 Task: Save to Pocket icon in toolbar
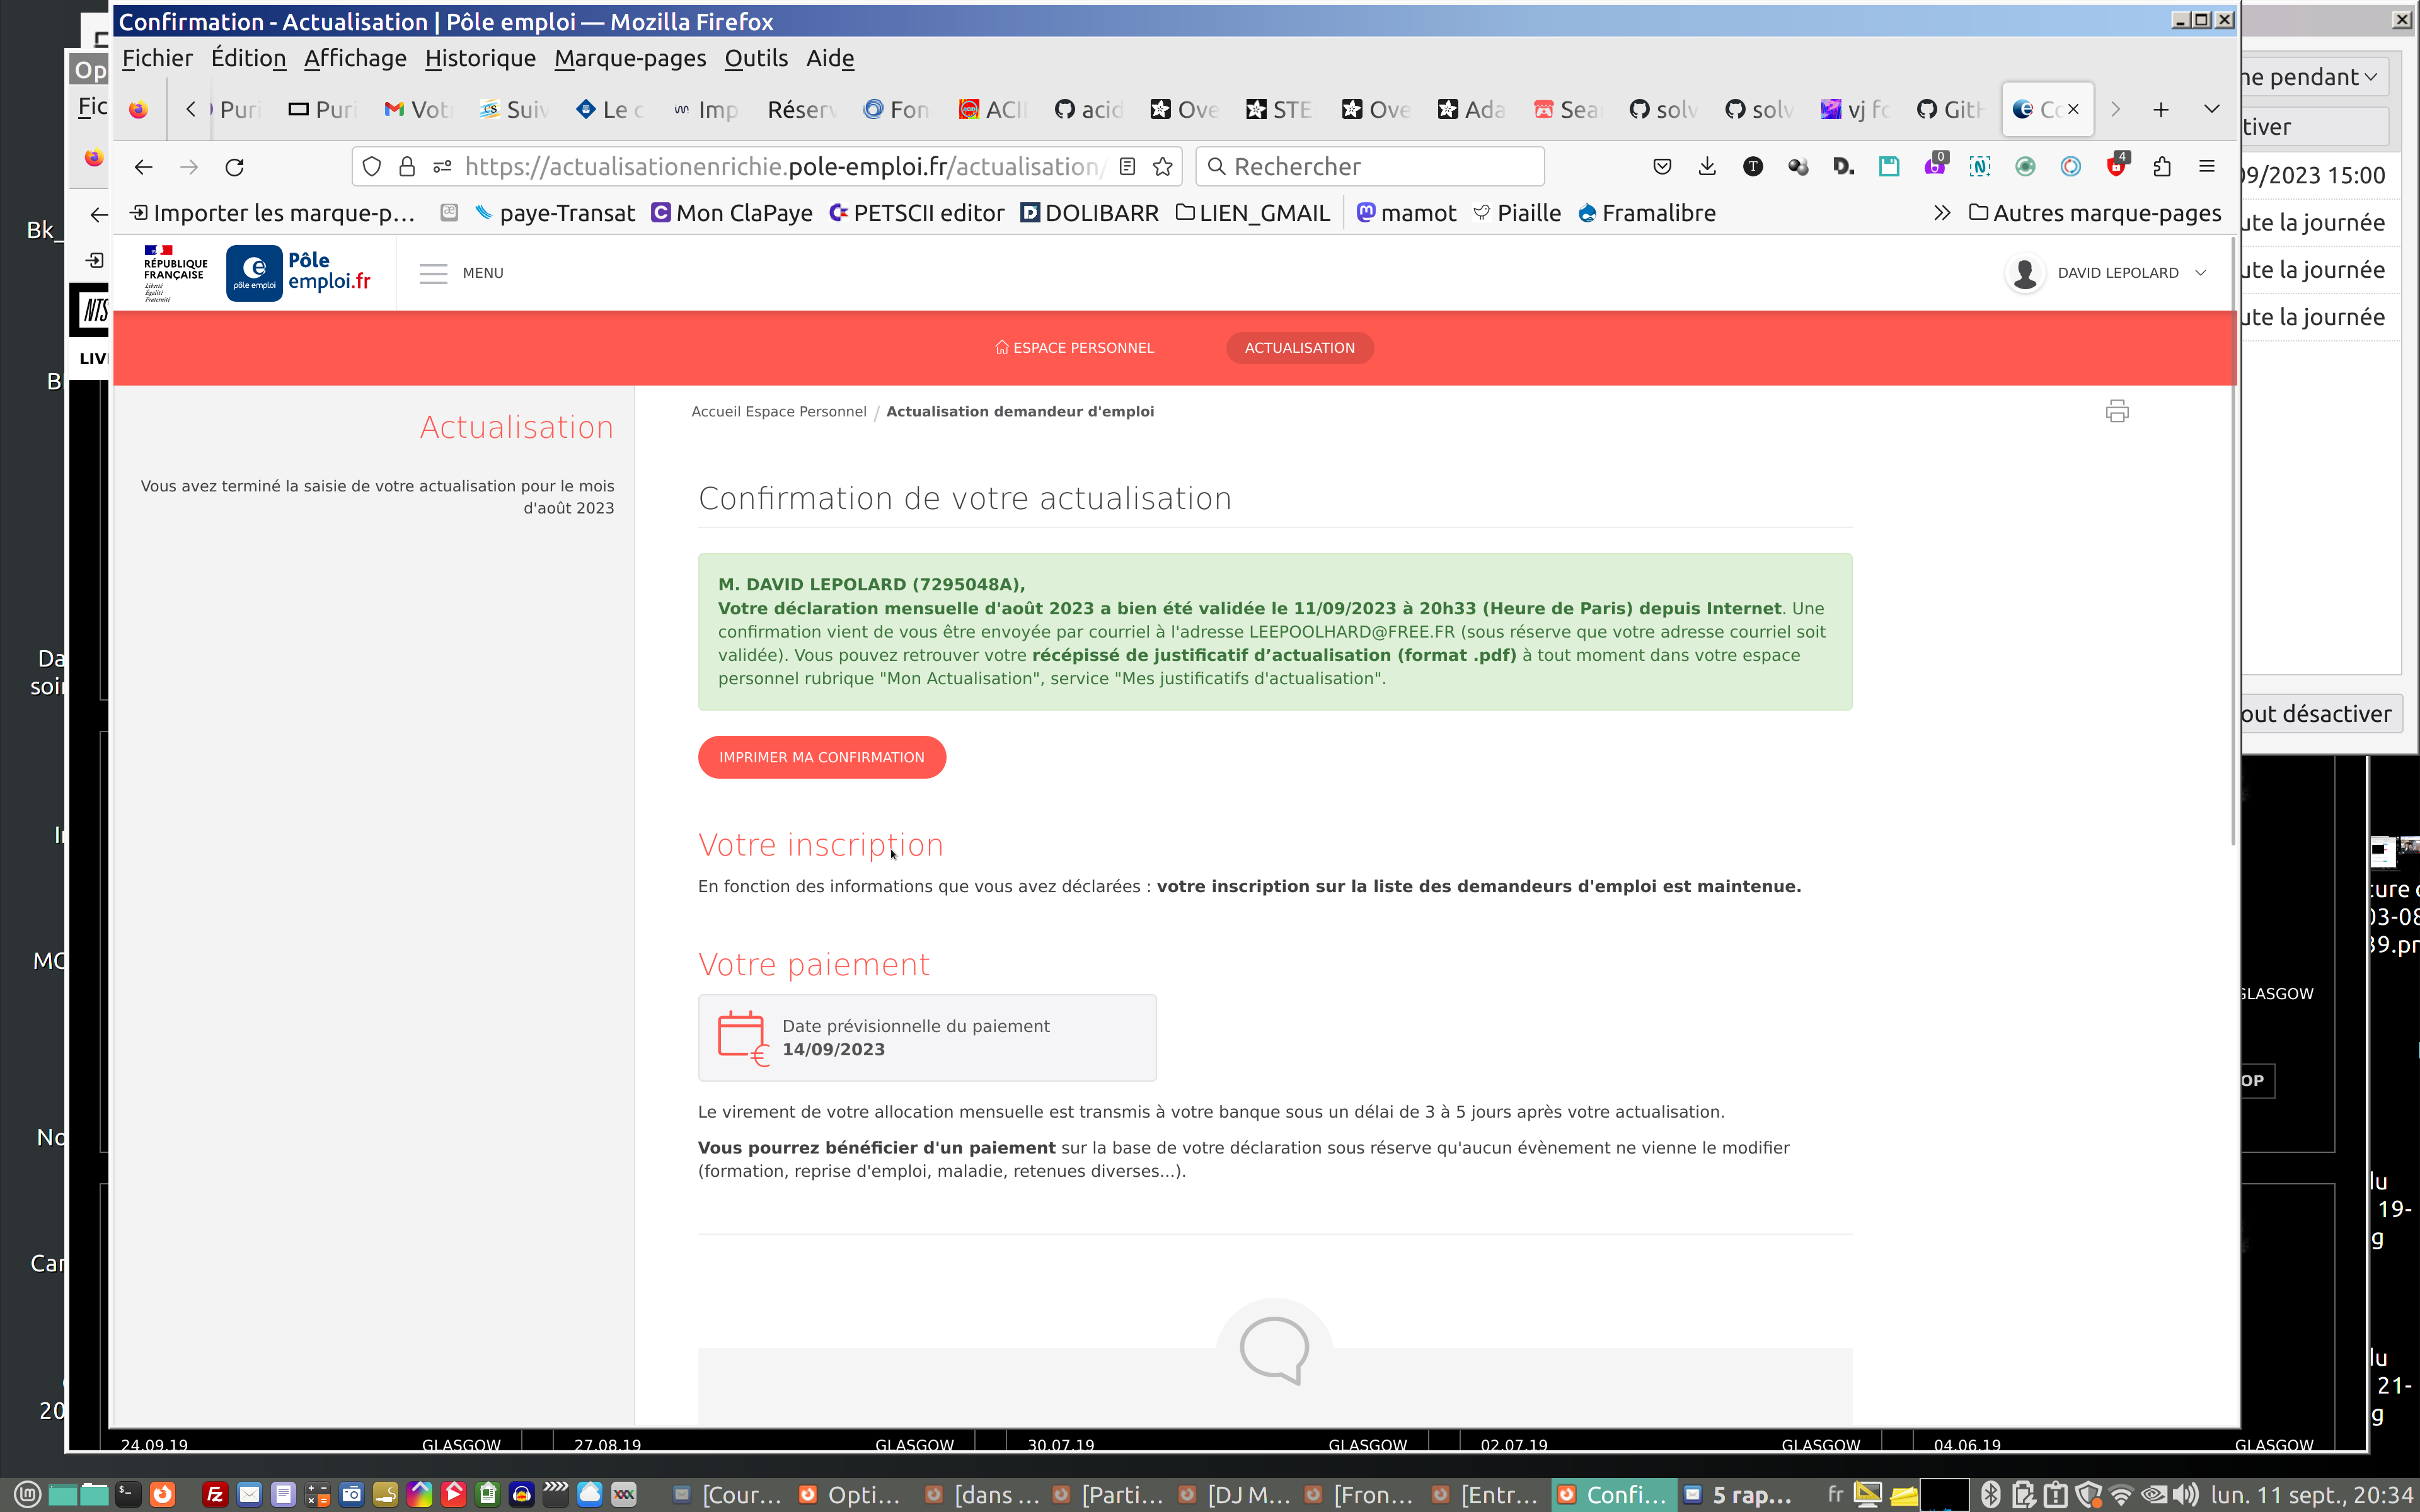click(x=1662, y=167)
